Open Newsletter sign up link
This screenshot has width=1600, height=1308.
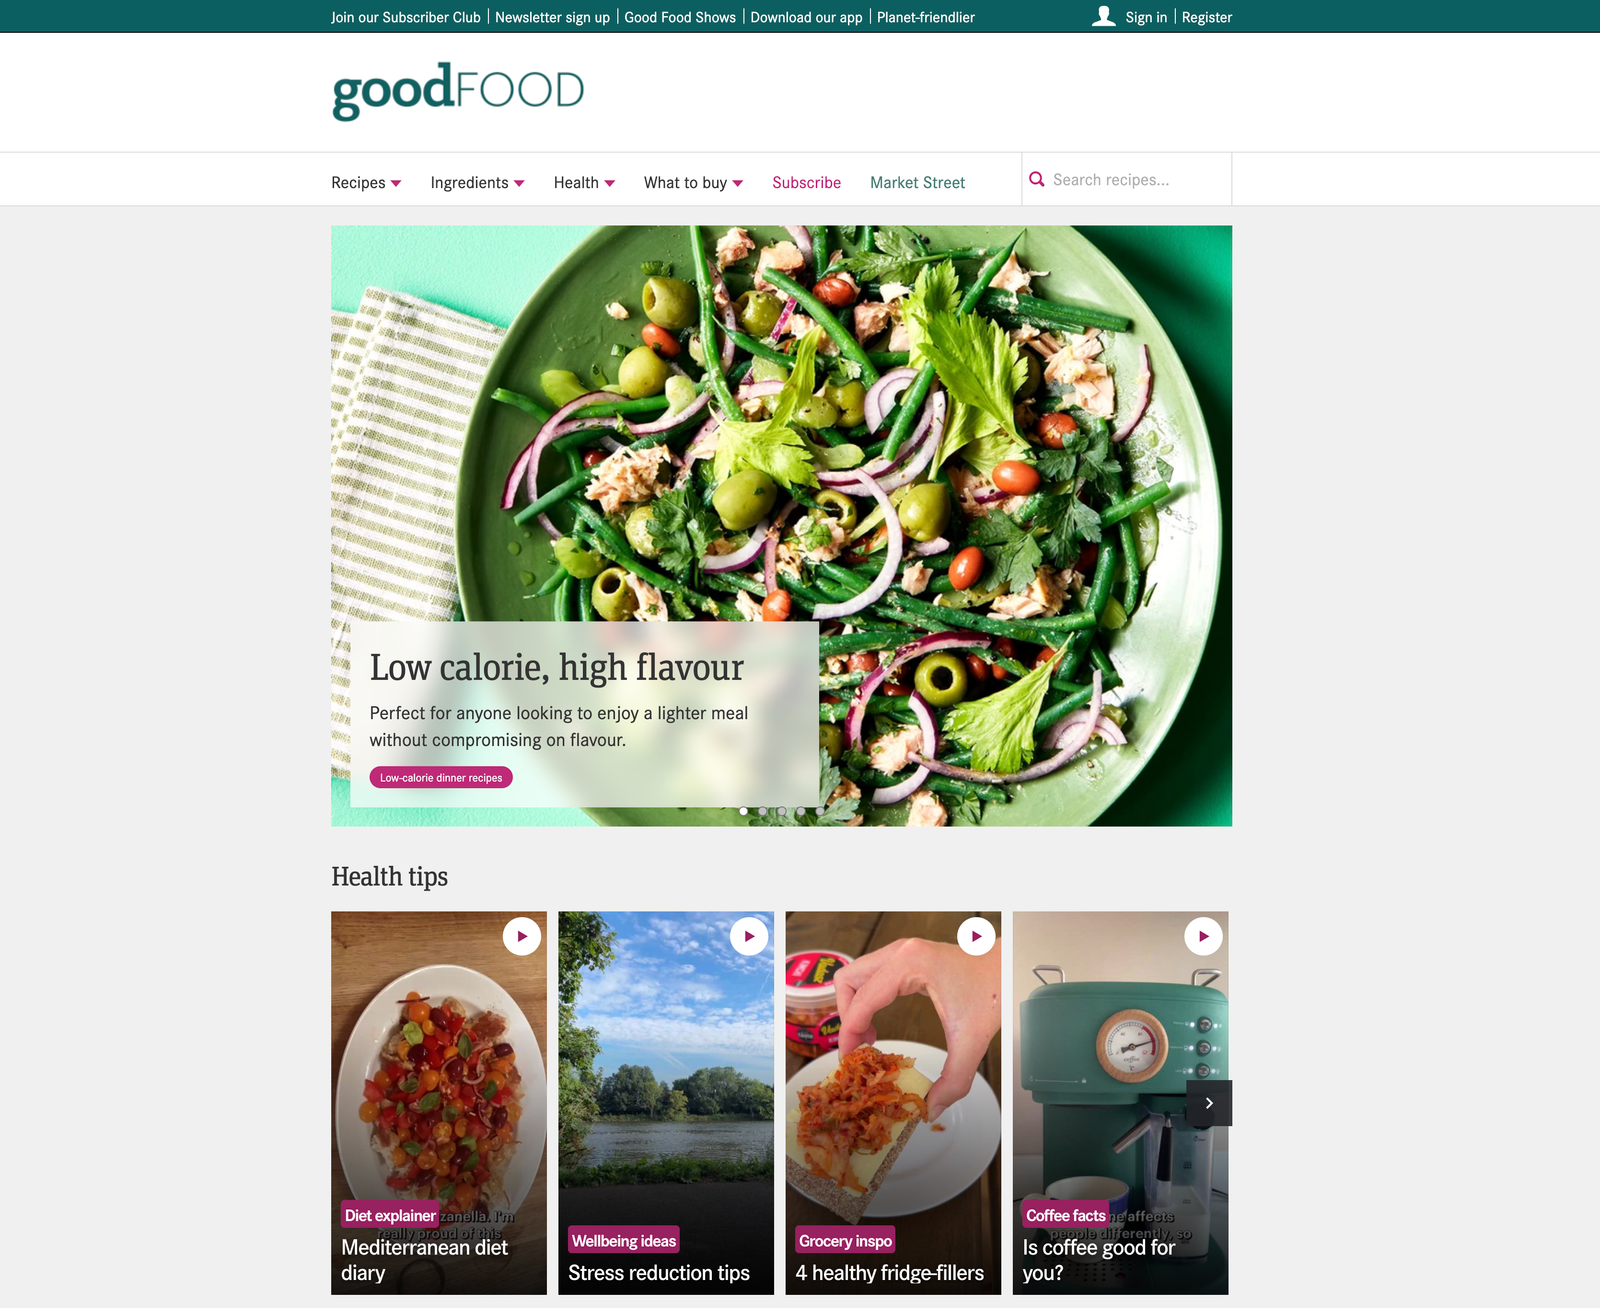click(552, 17)
